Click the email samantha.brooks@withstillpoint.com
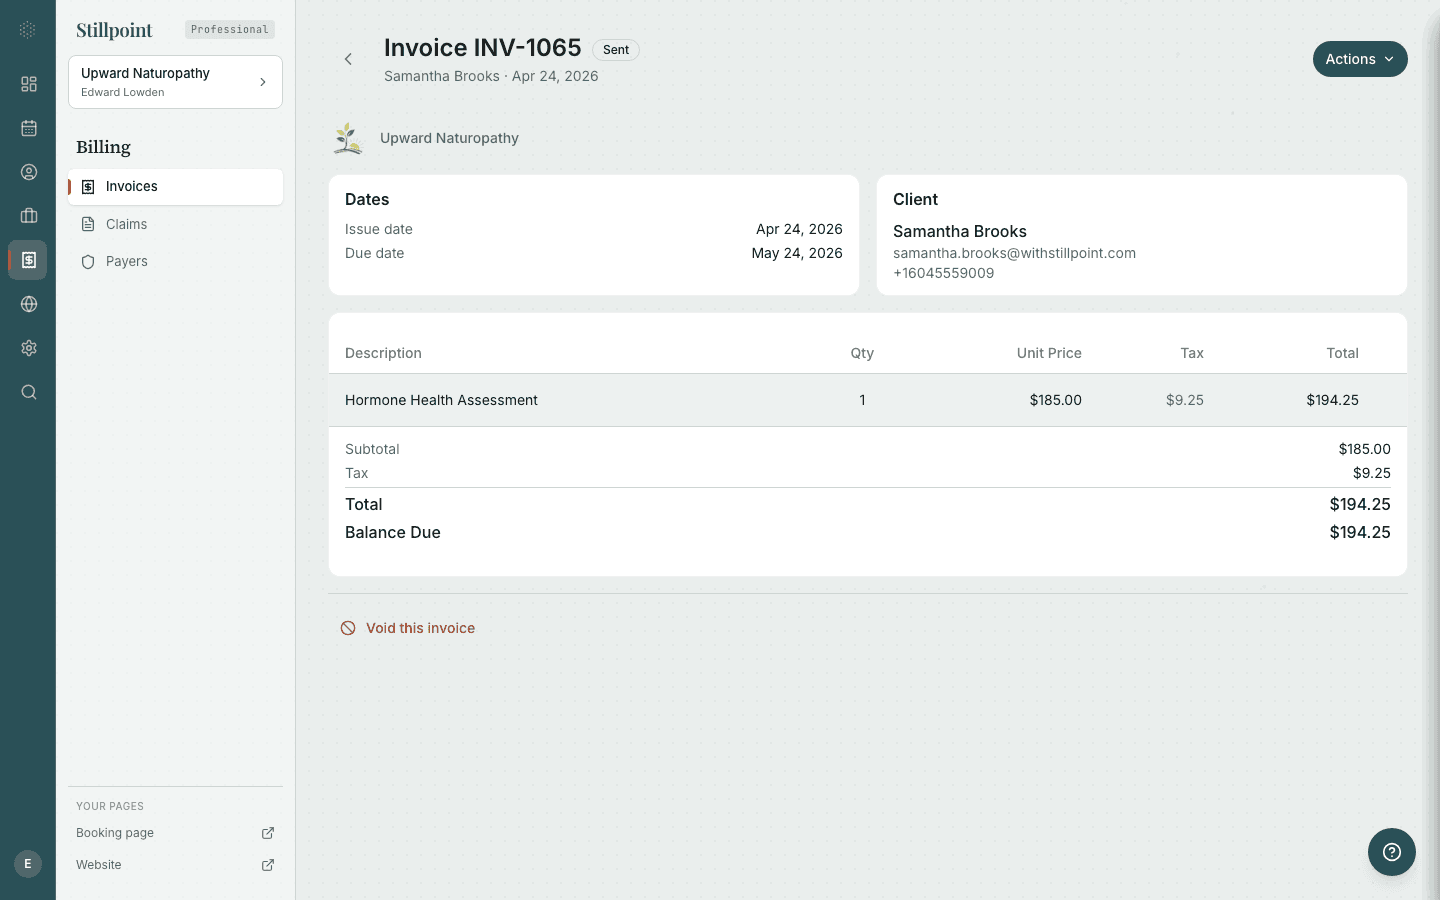This screenshot has width=1440, height=900. click(1014, 253)
